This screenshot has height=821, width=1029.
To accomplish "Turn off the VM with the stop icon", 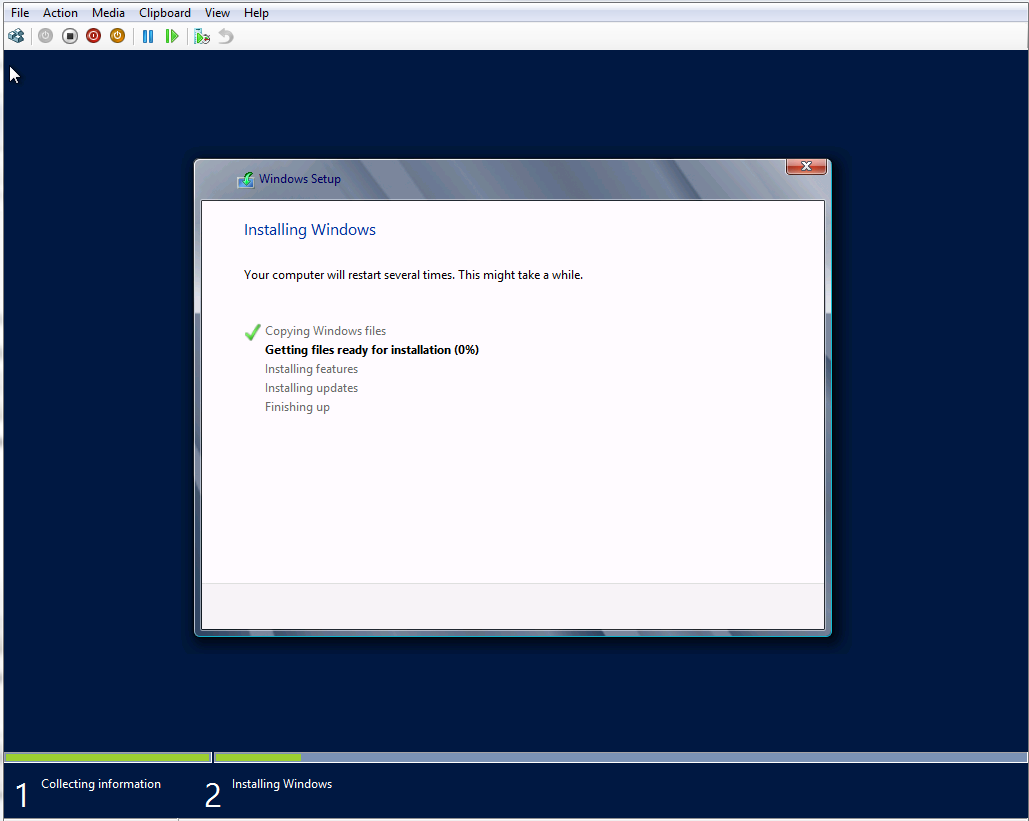I will (69, 36).
